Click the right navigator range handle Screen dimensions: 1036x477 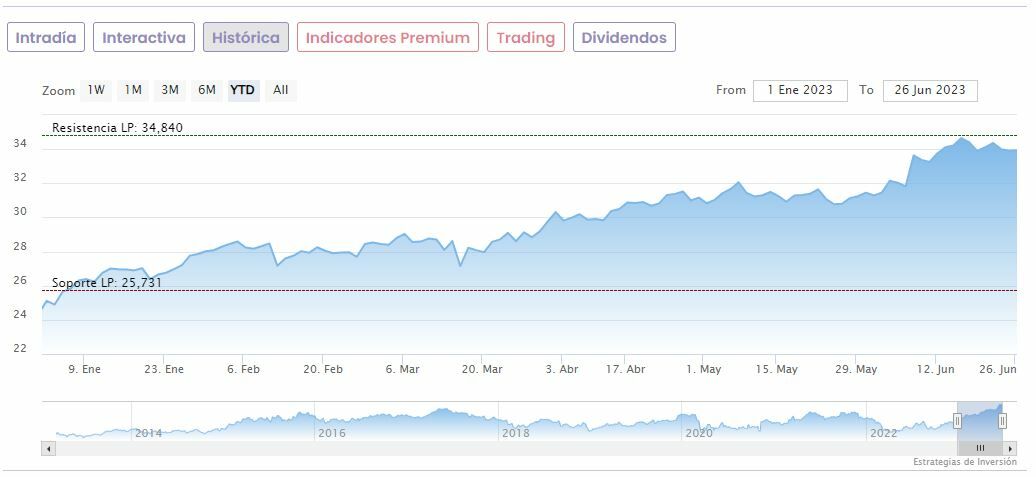1002,421
